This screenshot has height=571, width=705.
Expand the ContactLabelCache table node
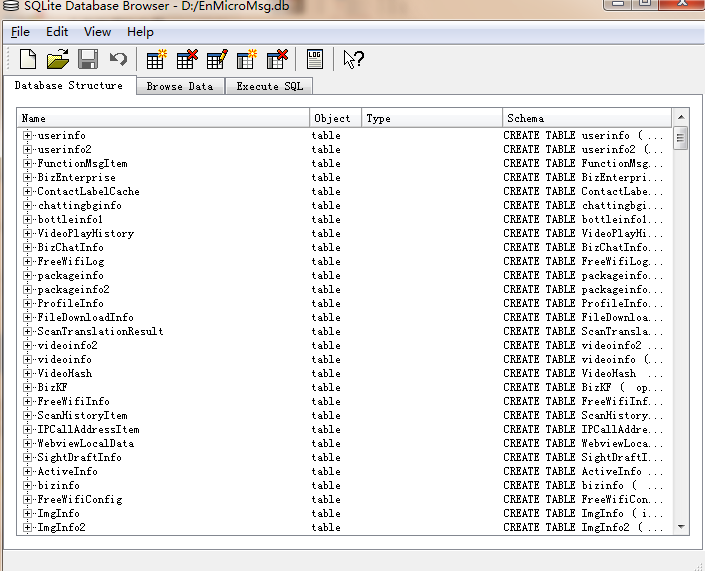(x=27, y=191)
